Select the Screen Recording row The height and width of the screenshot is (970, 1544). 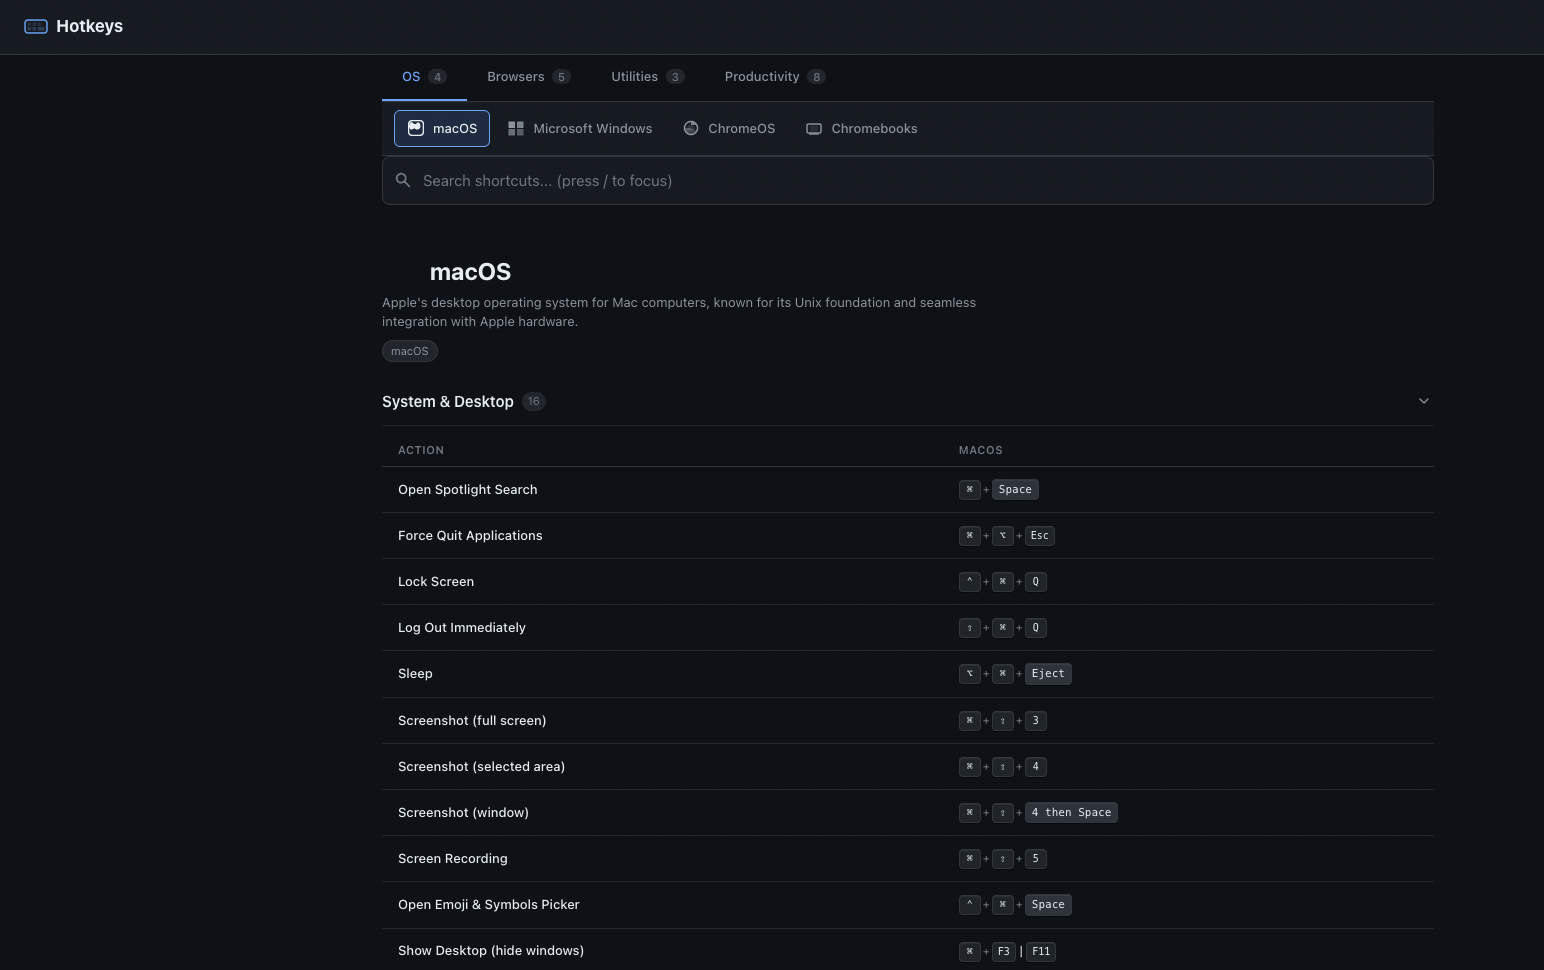(x=908, y=859)
